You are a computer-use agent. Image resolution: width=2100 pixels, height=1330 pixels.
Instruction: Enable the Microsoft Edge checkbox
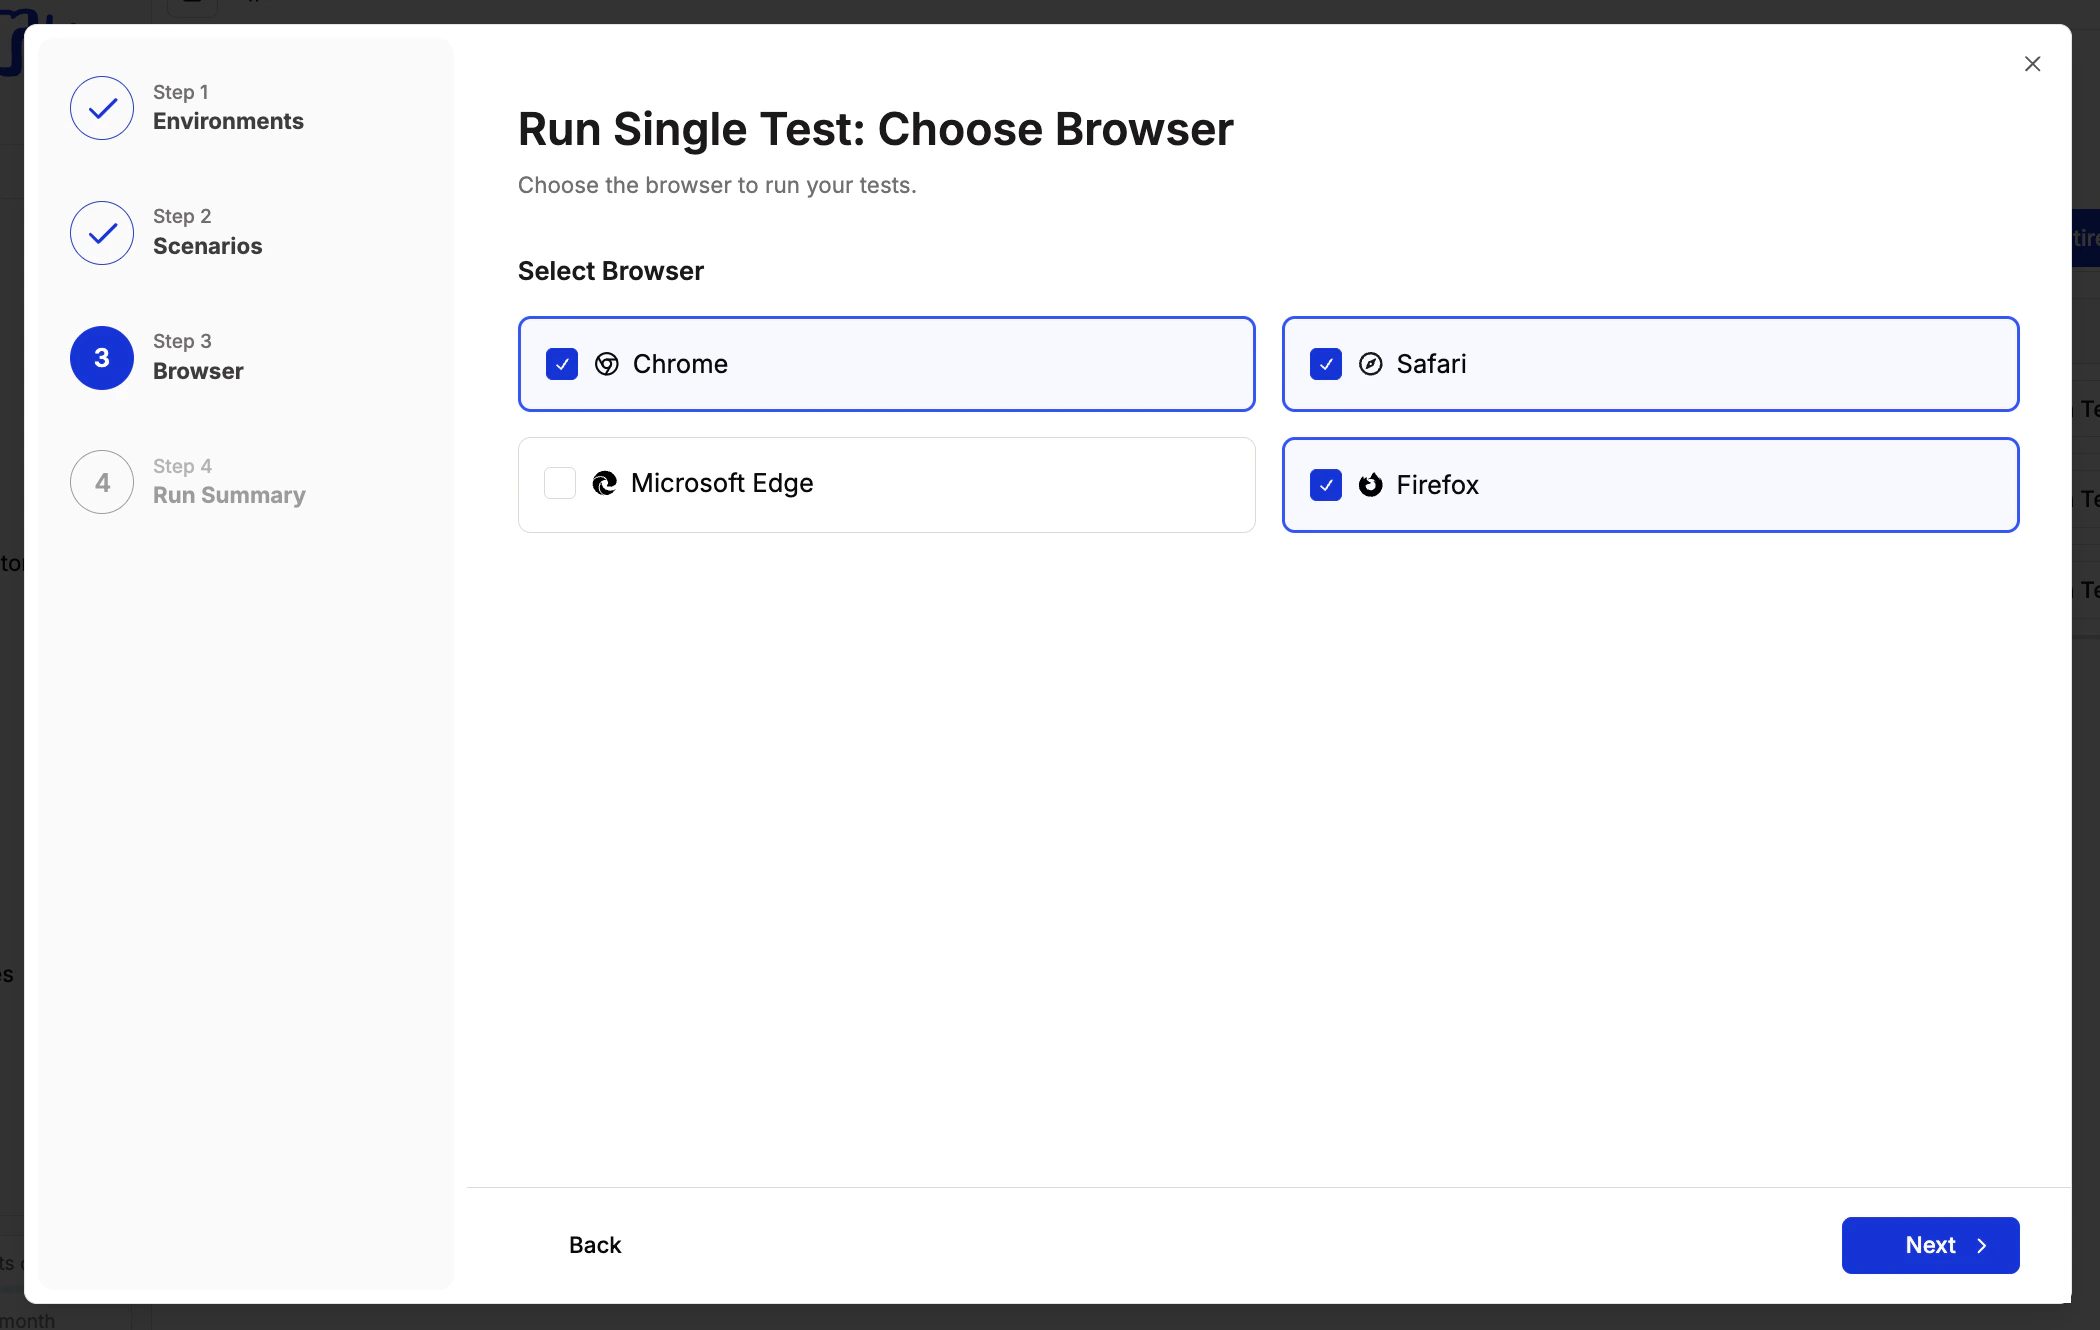560,483
